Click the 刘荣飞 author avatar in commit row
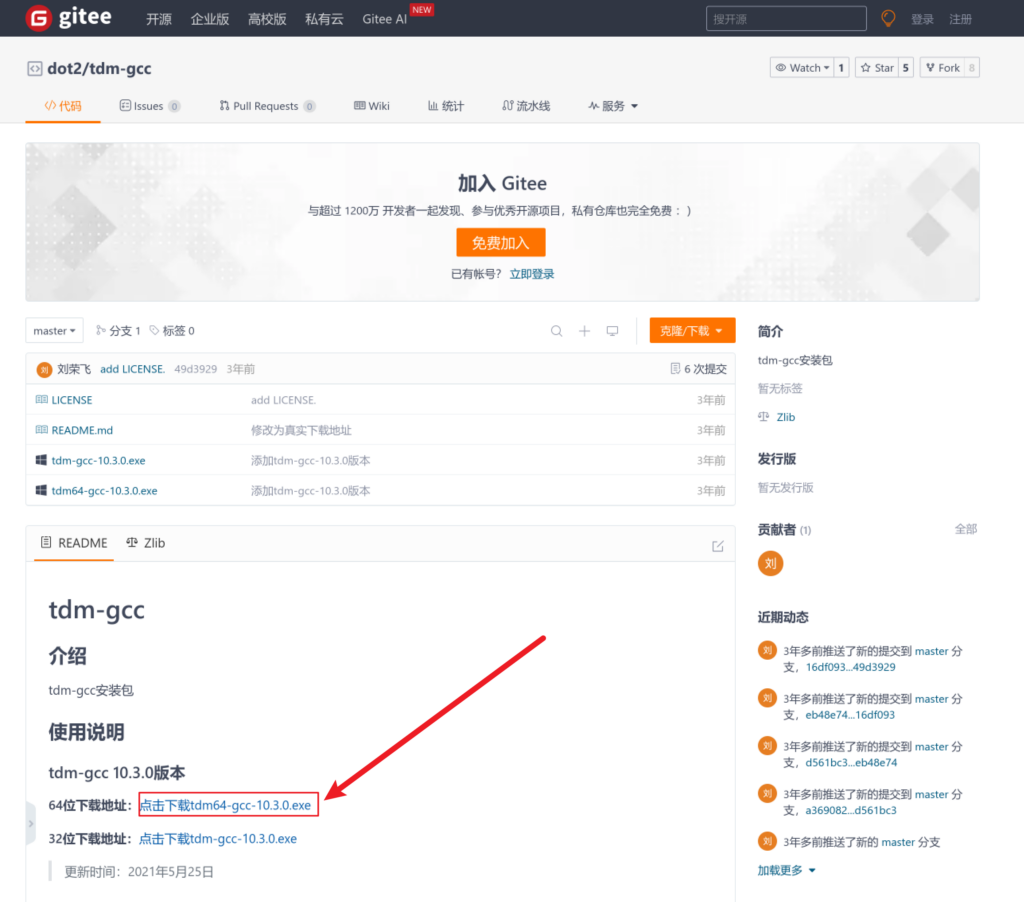The image size is (1024, 902). click(x=44, y=370)
